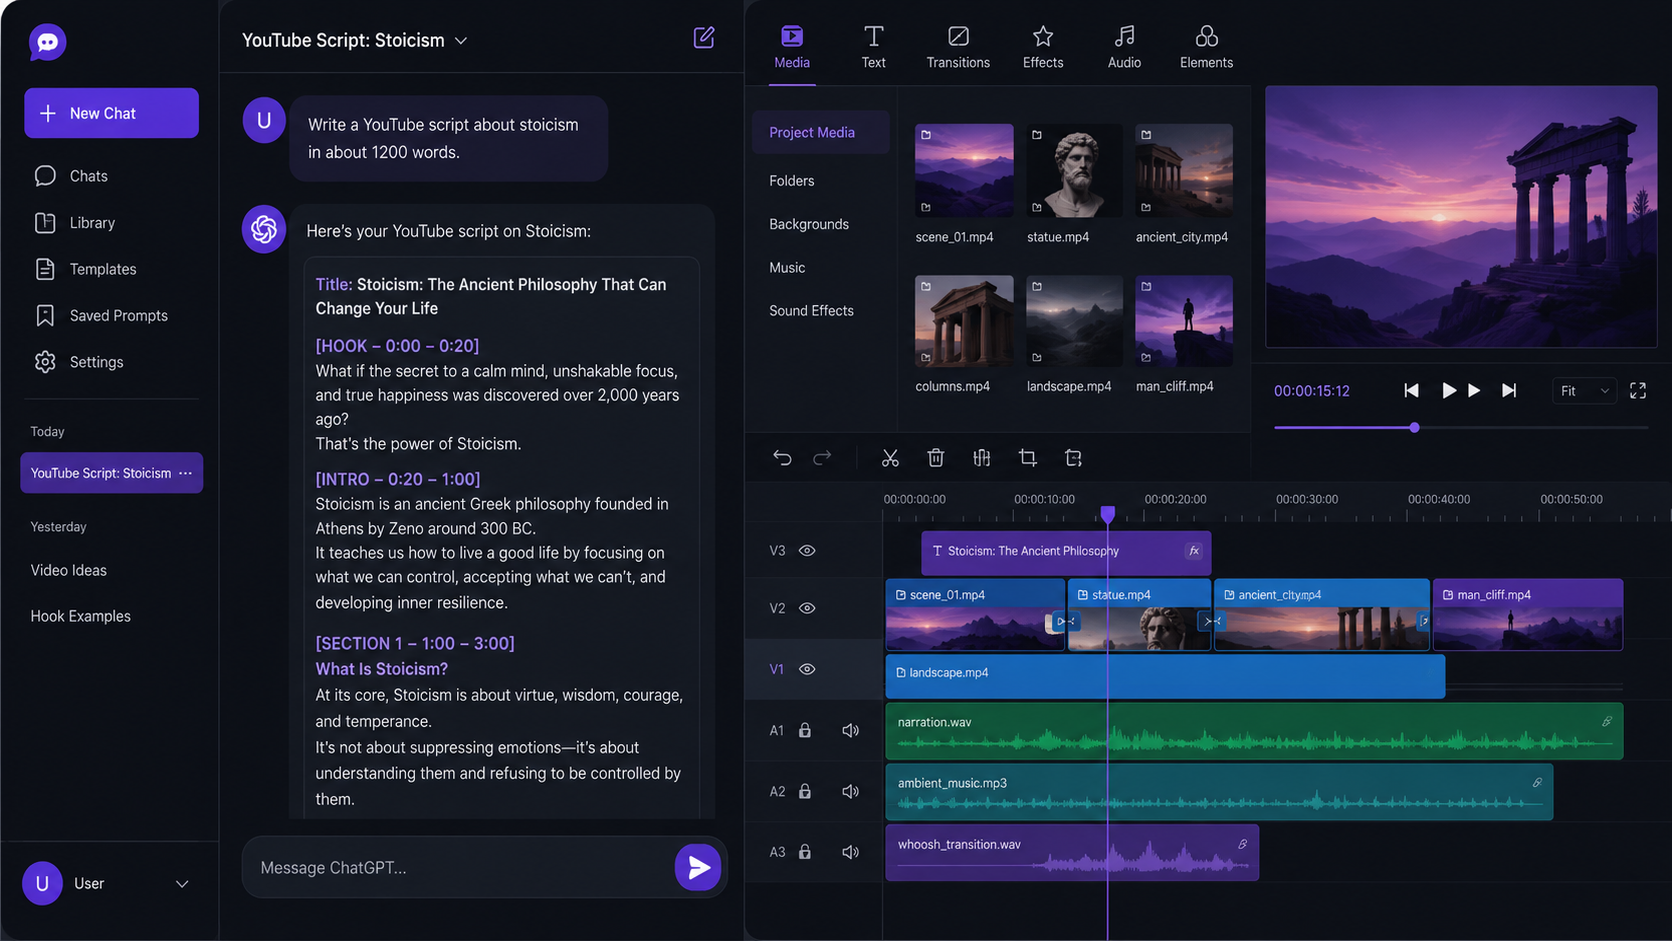The width and height of the screenshot is (1672, 941).
Task: Select the statue.mp4 thumbnail in media bin
Action: tap(1074, 170)
